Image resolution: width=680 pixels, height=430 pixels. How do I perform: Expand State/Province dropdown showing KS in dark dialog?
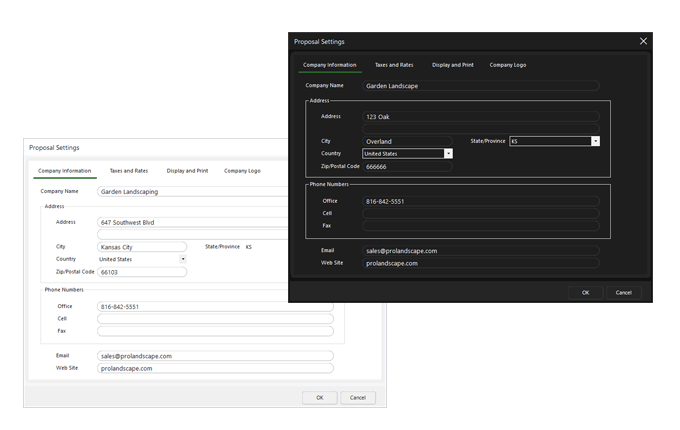[595, 141]
